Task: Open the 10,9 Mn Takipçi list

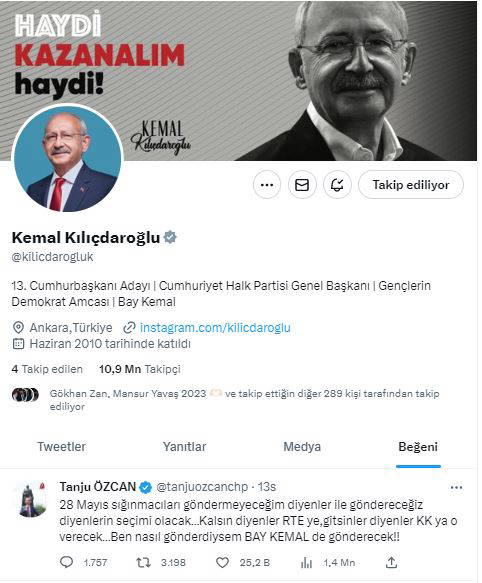Action: tap(139, 369)
